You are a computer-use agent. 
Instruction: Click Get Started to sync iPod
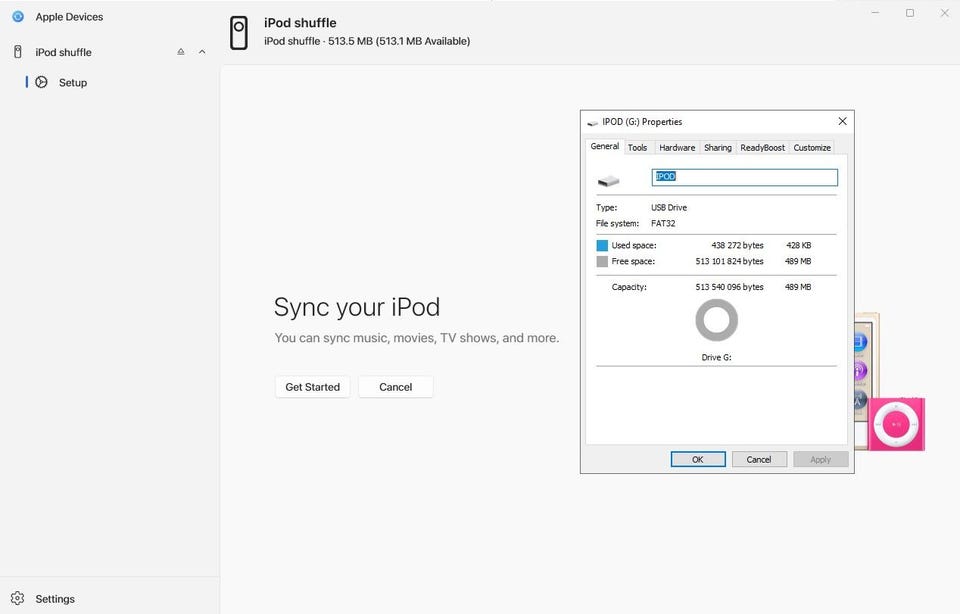pos(312,387)
